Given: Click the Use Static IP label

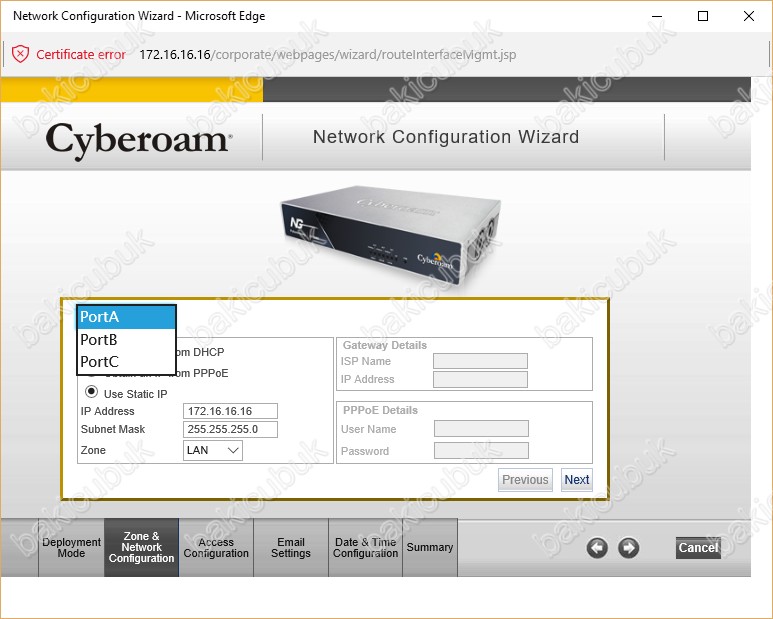Looking at the screenshot, I should point(136,394).
